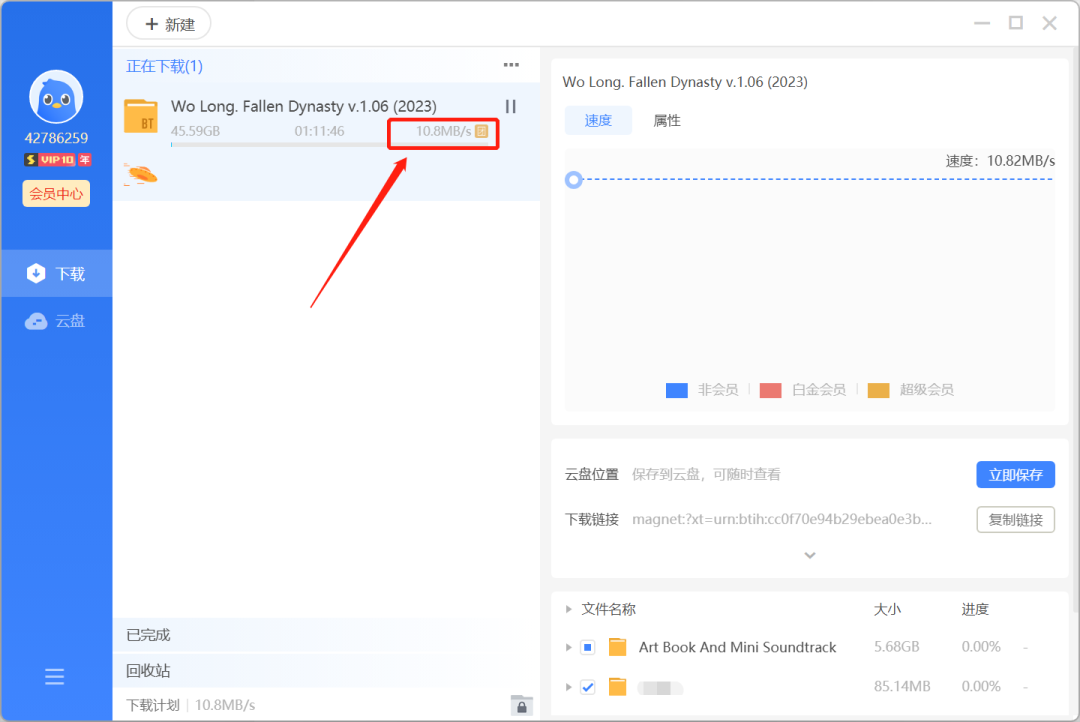Click the 云盘位置 save-to-cloud hint text

706,475
